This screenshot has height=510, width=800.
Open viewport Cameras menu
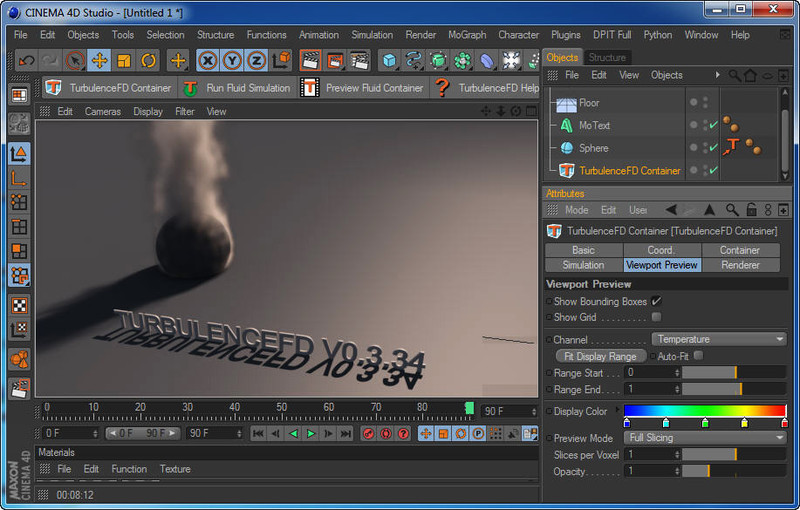click(103, 111)
